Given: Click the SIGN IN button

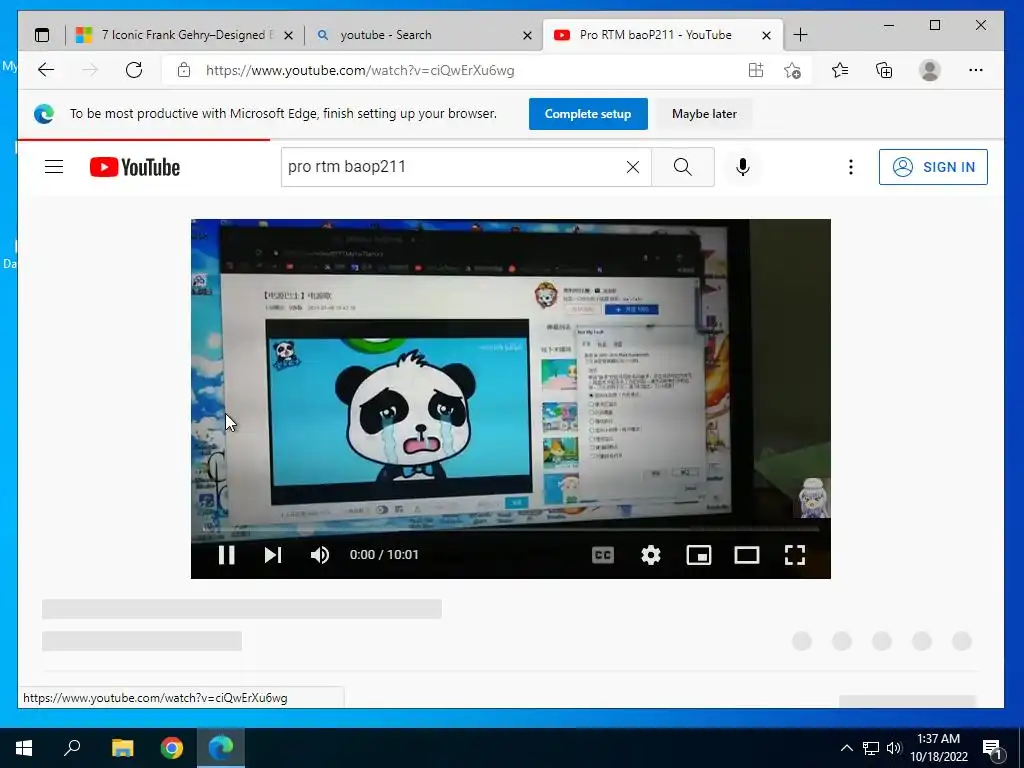Looking at the screenshot, I should [x=933, y=167].
